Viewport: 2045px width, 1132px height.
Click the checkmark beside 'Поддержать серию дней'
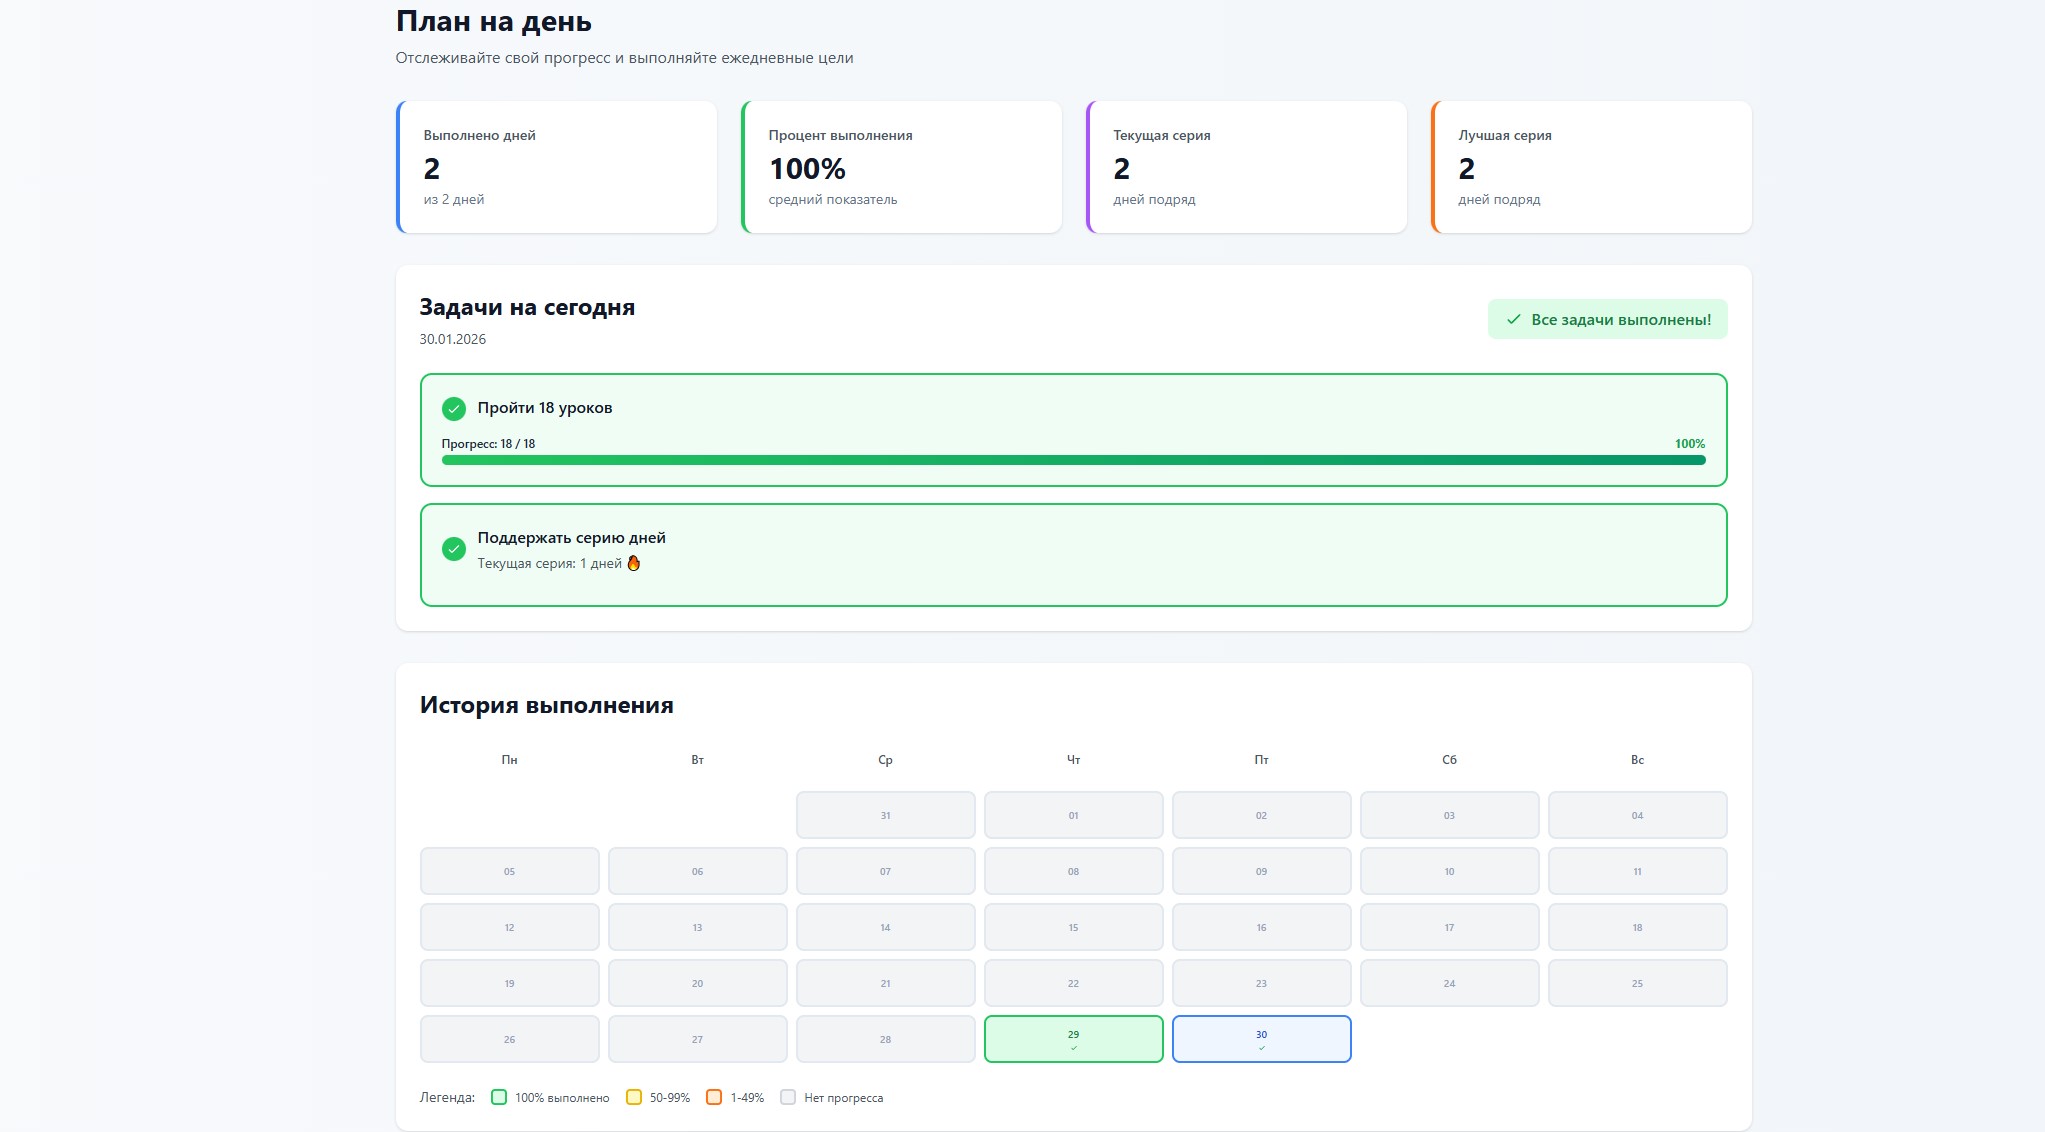point(454,549)
